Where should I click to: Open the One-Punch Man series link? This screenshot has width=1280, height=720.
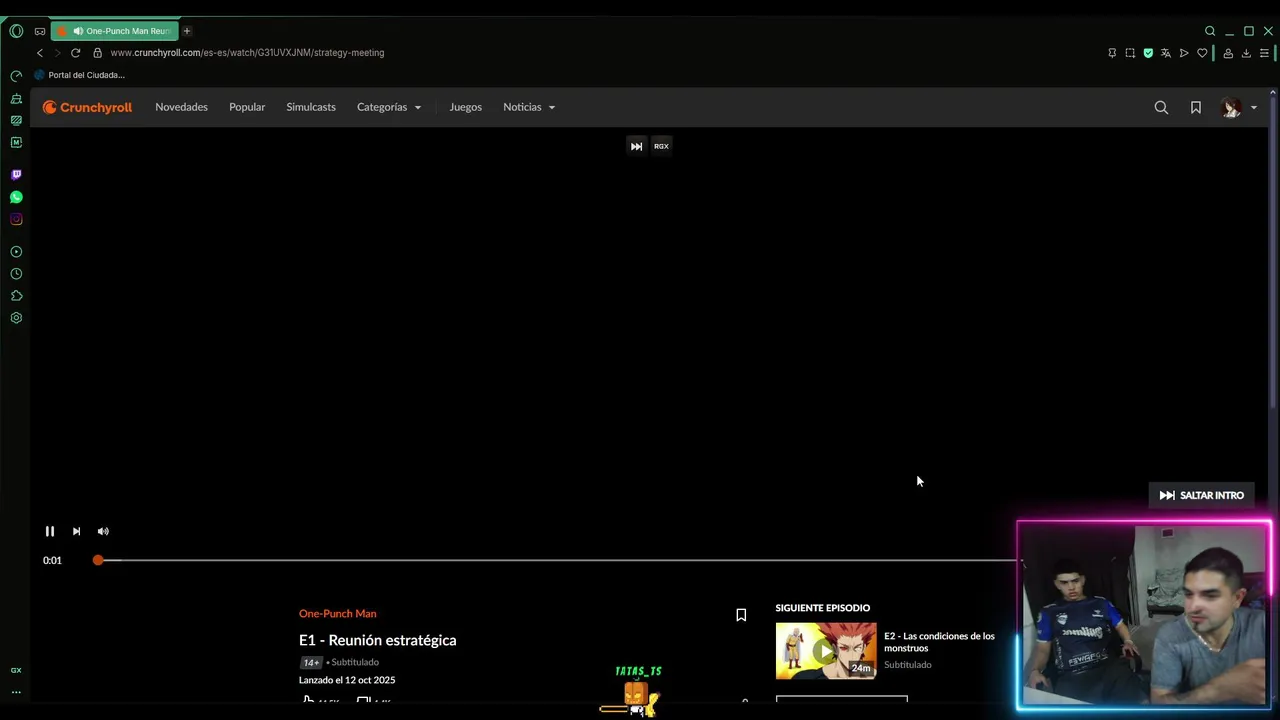(x=337, y=614)
